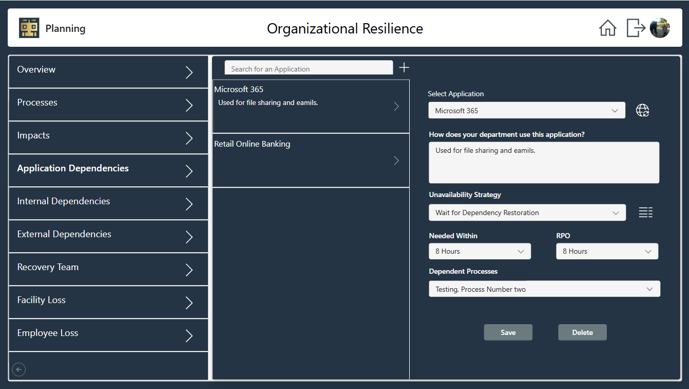
Task: Open the Select Application dropdown
Action: coord(526,110)
